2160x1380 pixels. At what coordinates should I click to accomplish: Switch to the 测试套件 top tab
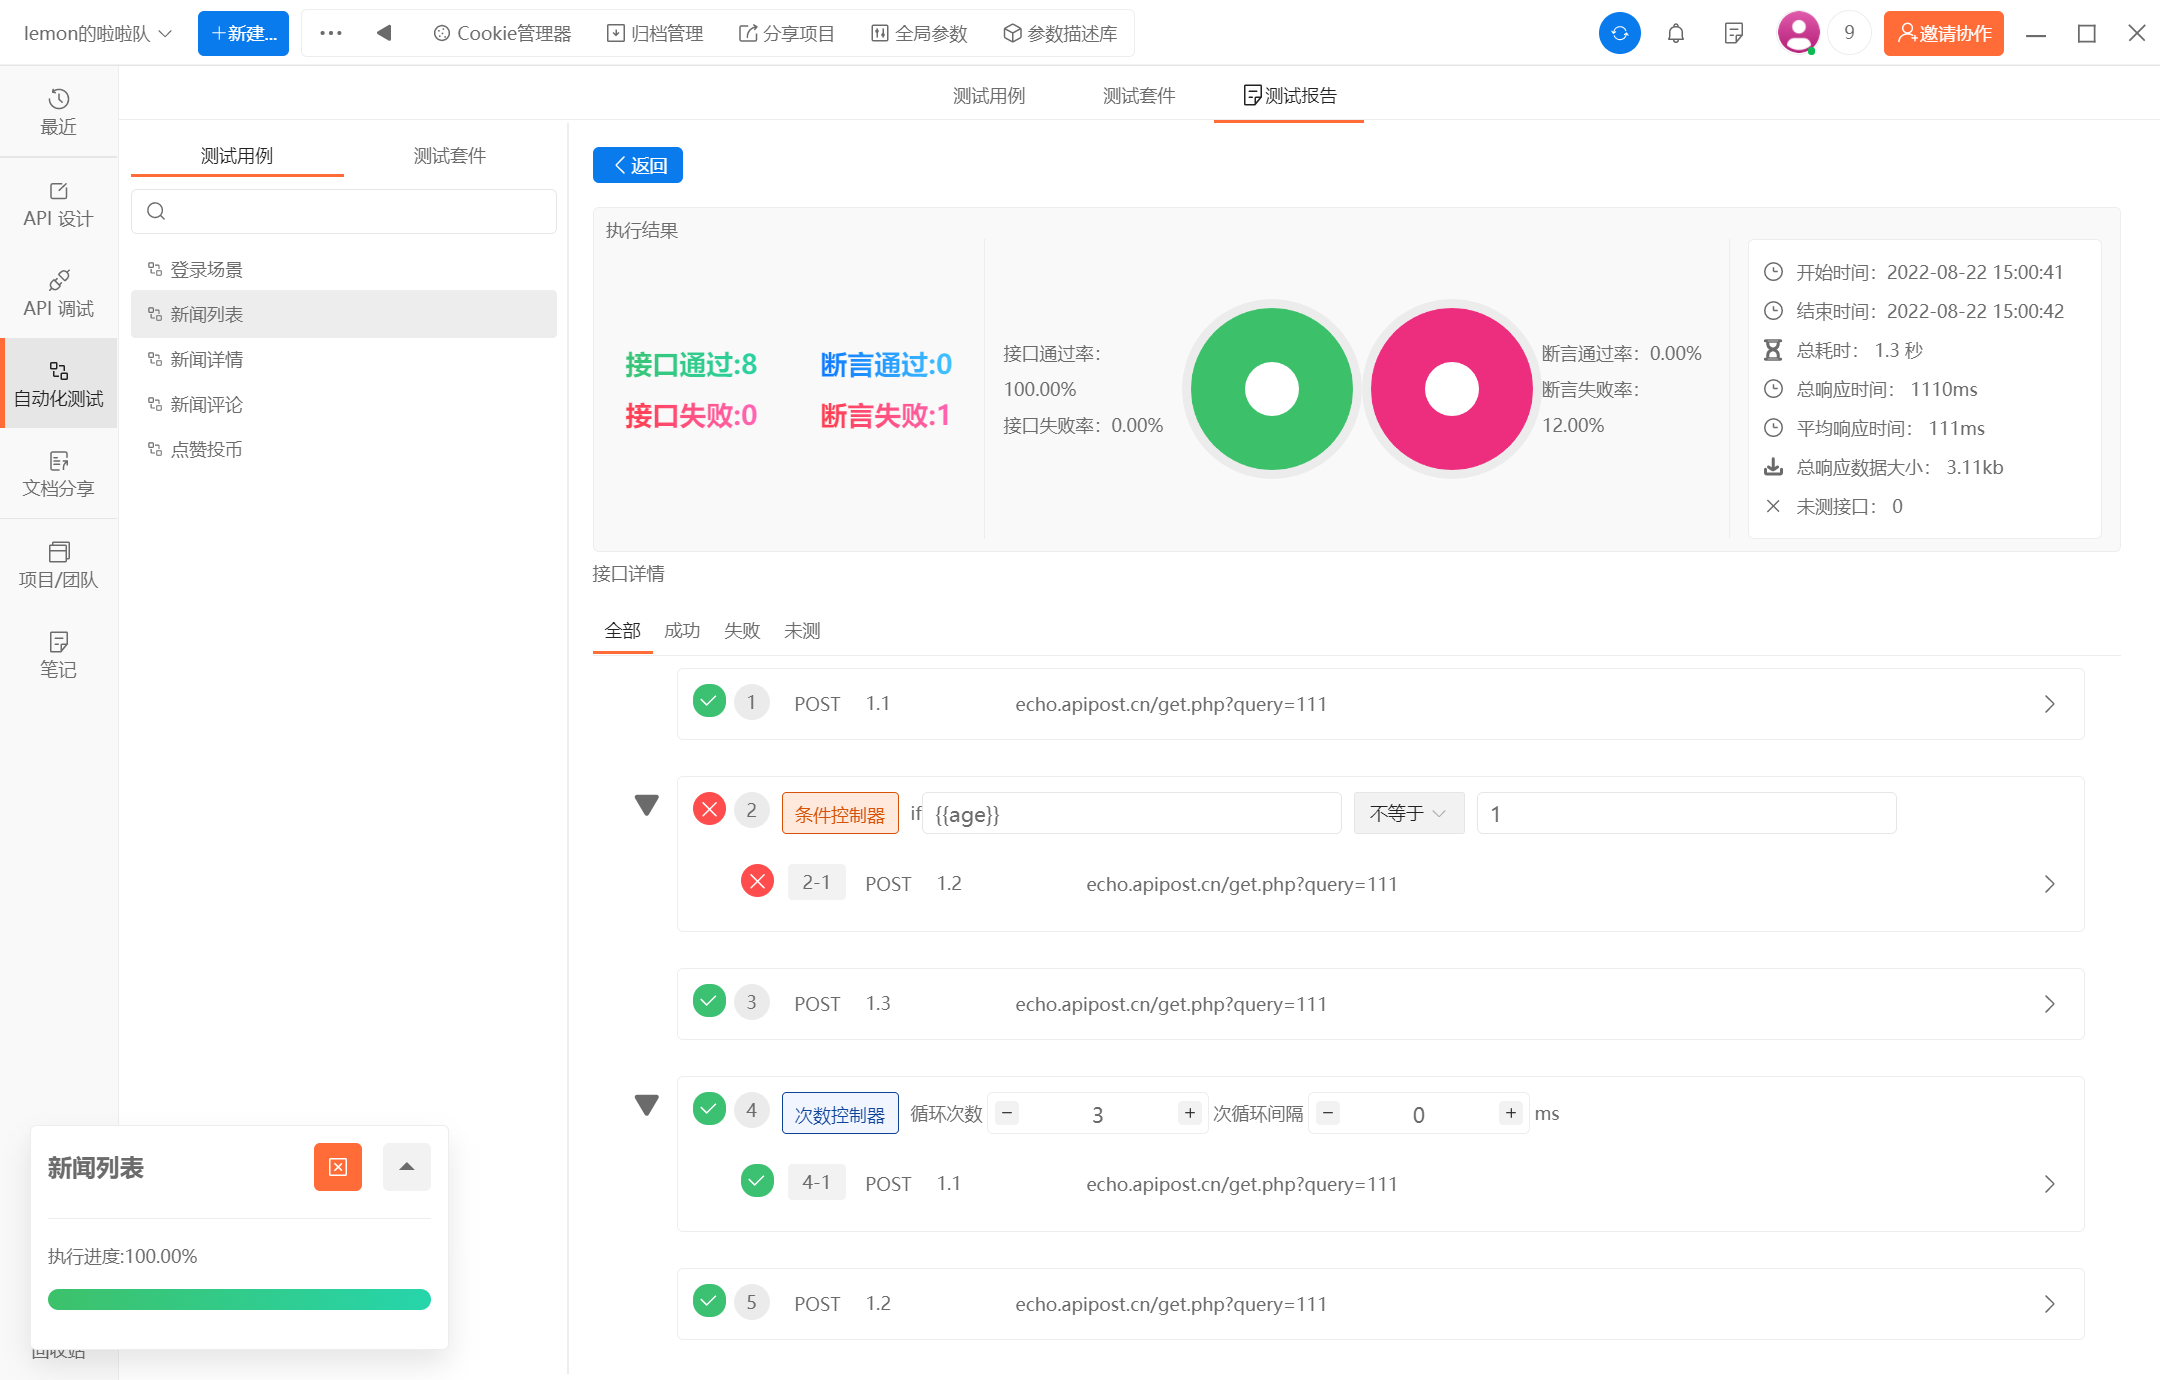[x=1138, y=95]
